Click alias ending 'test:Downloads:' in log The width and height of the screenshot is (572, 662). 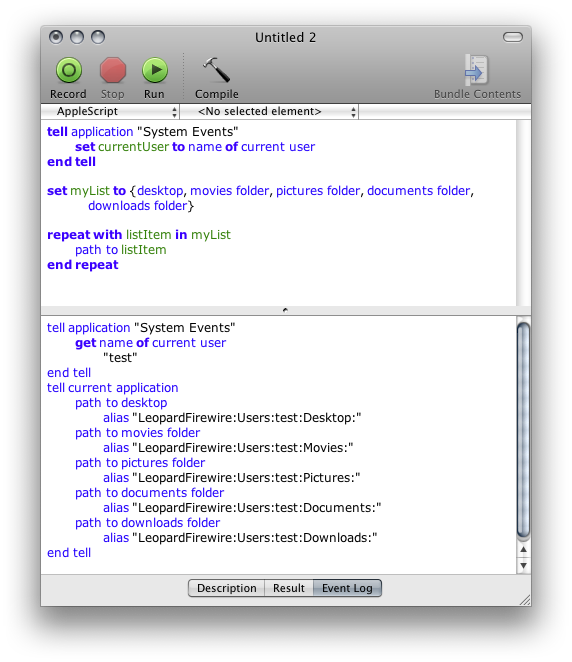click(x=240, y=538)
